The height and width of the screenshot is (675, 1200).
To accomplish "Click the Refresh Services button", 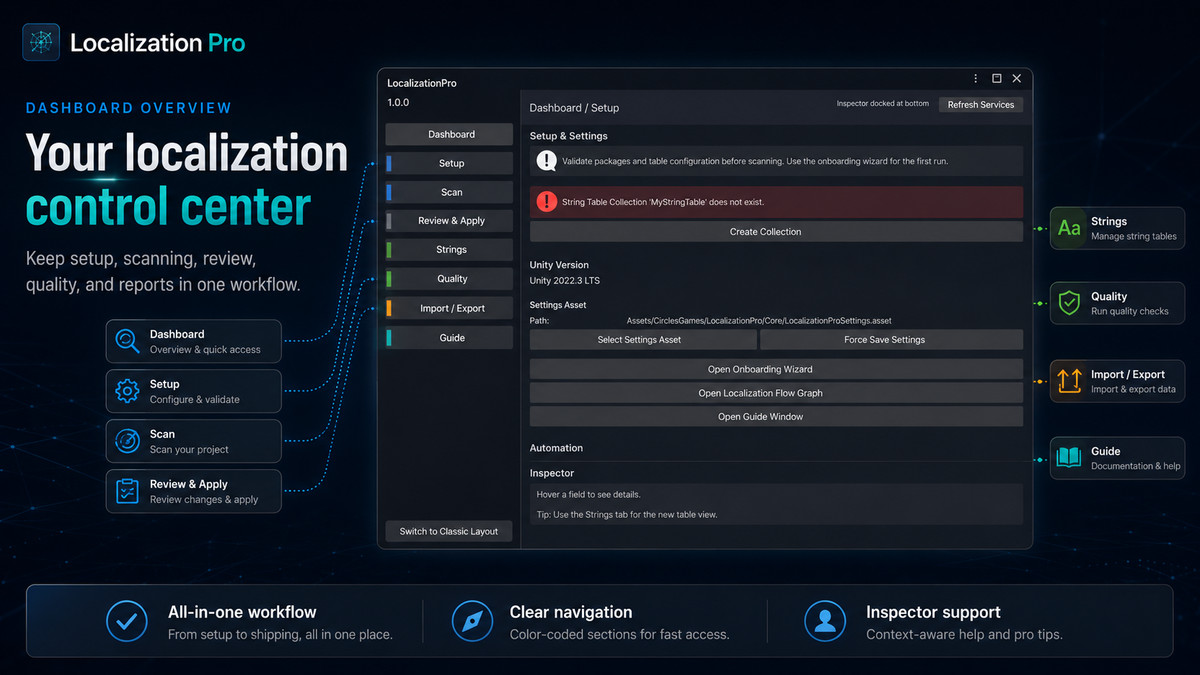I will pos(981,105).
